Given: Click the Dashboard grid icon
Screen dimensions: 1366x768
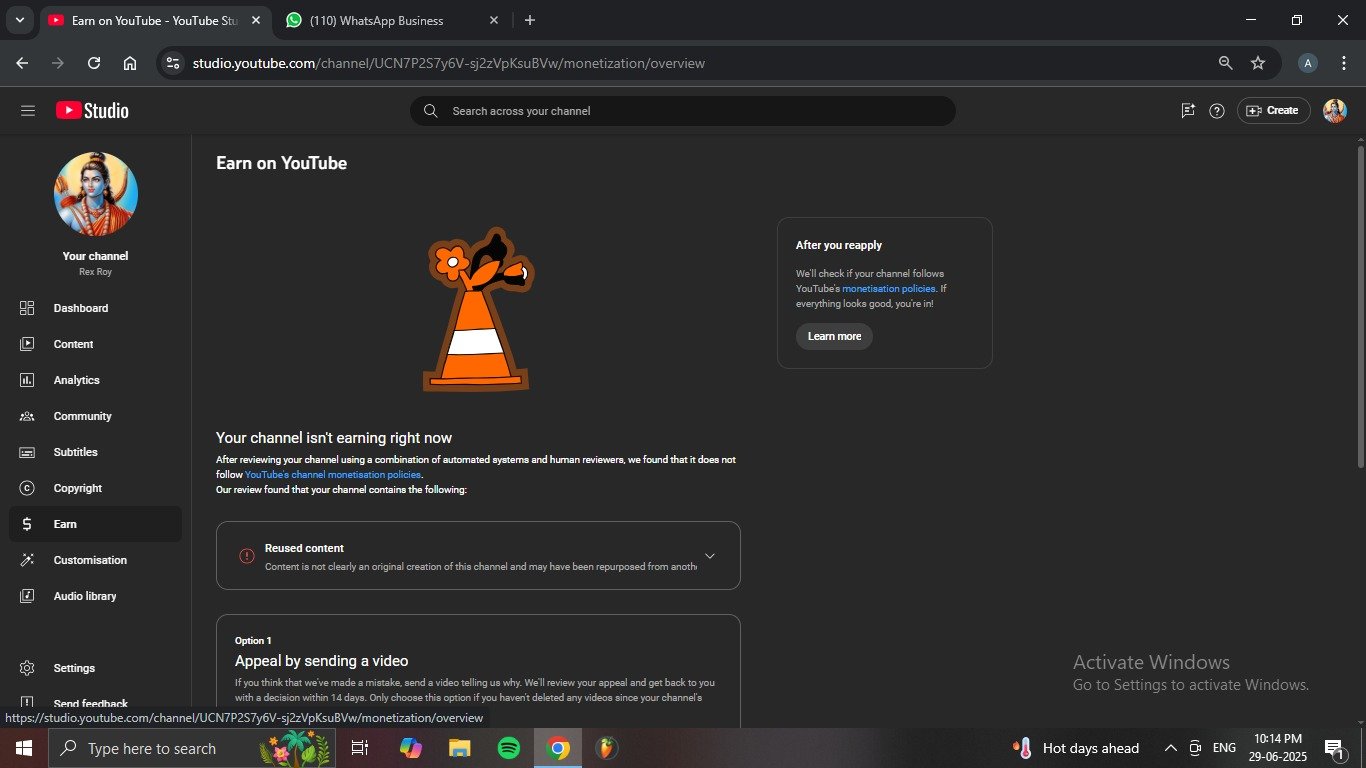Looking at the screenshot, I should pyautogui.click(x=27, y=308).
